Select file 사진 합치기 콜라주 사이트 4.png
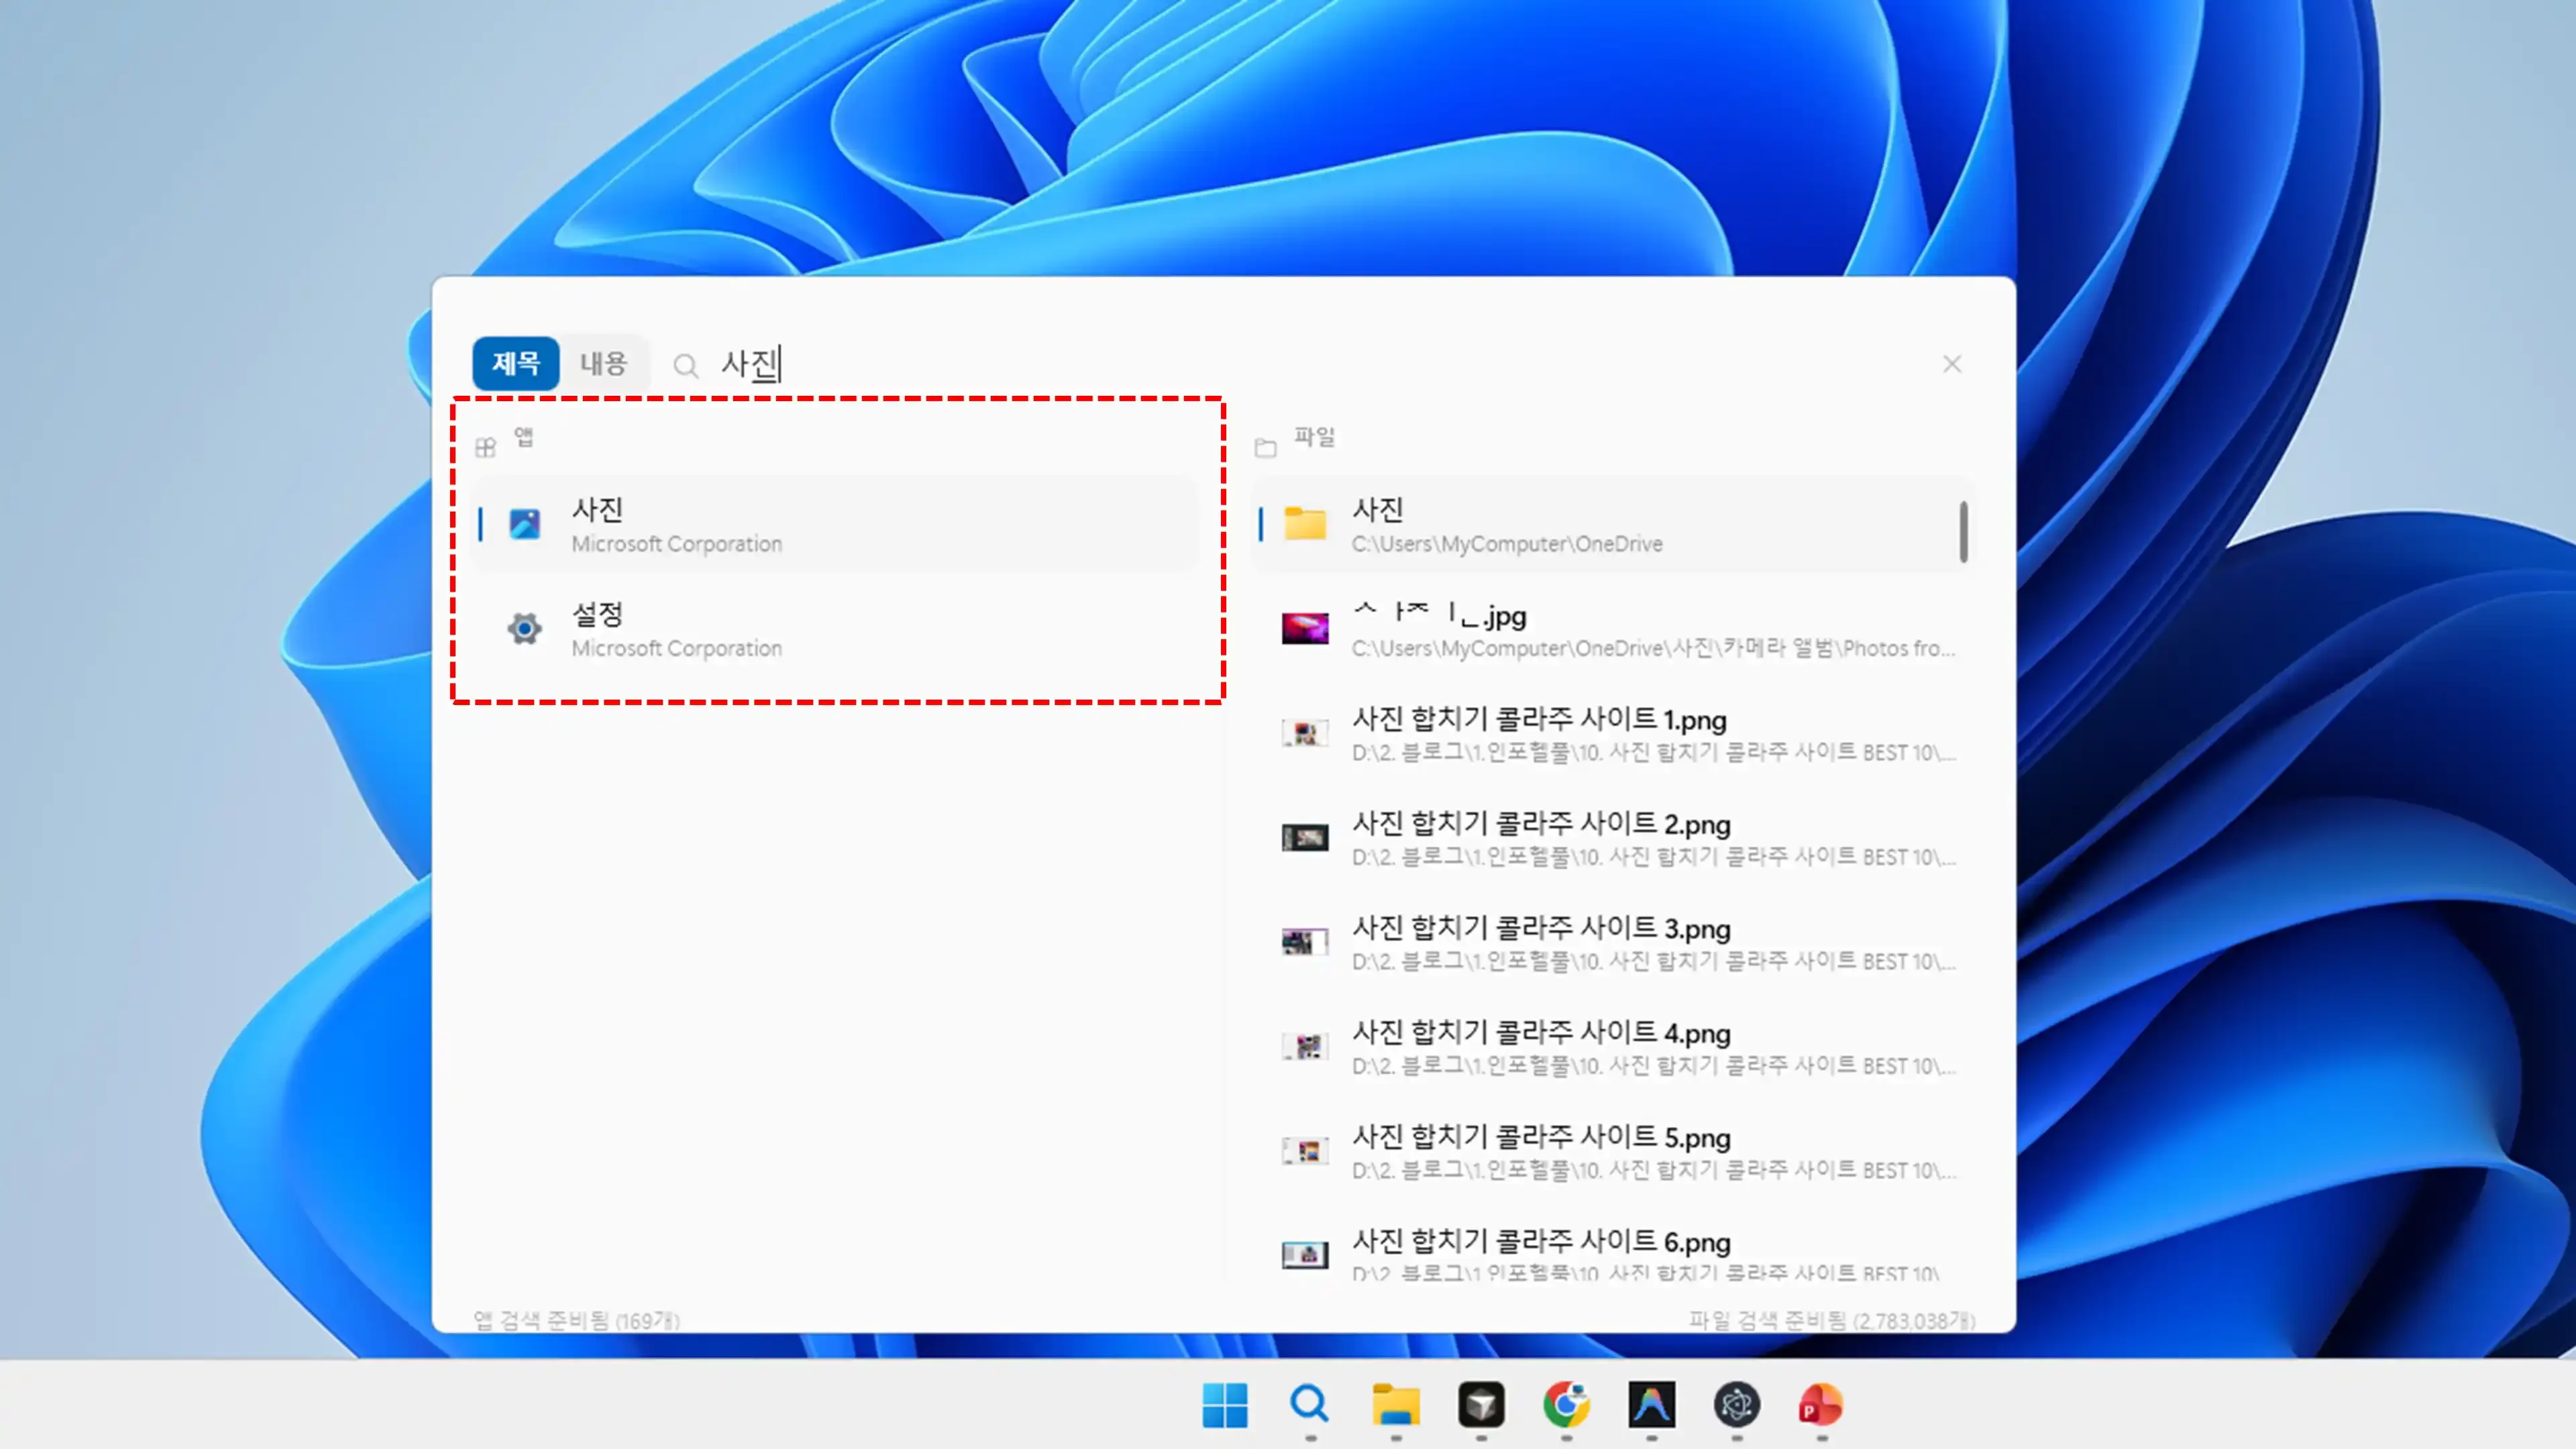2576x1449 pixels. [x=1612, y=1047]
